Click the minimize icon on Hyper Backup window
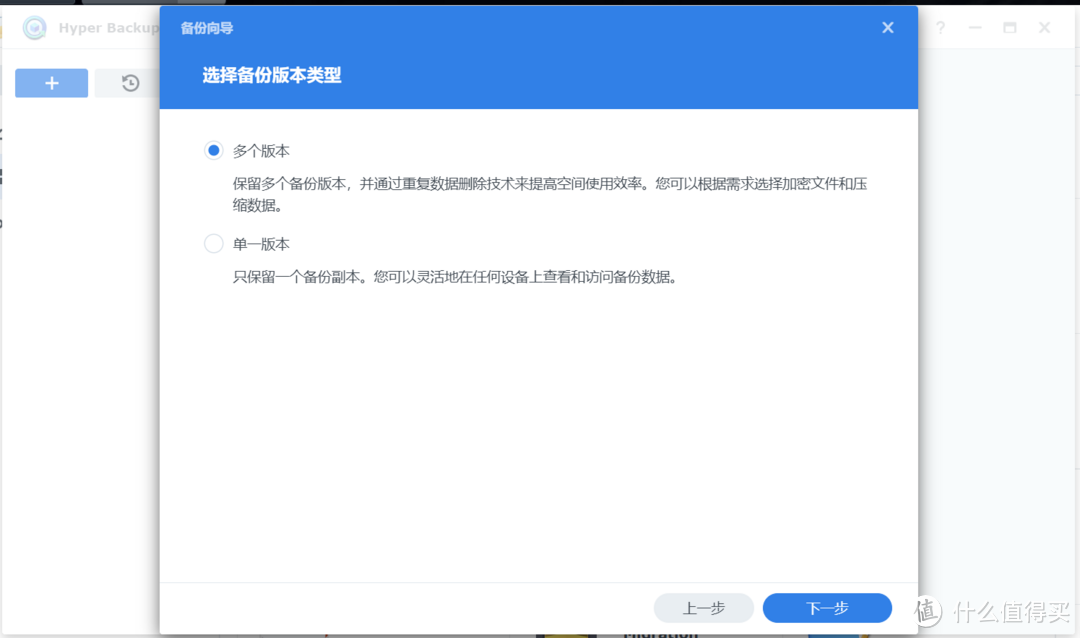Image resolution: width=1080 pixels, height=638 pixels. [x=975, y=28]
